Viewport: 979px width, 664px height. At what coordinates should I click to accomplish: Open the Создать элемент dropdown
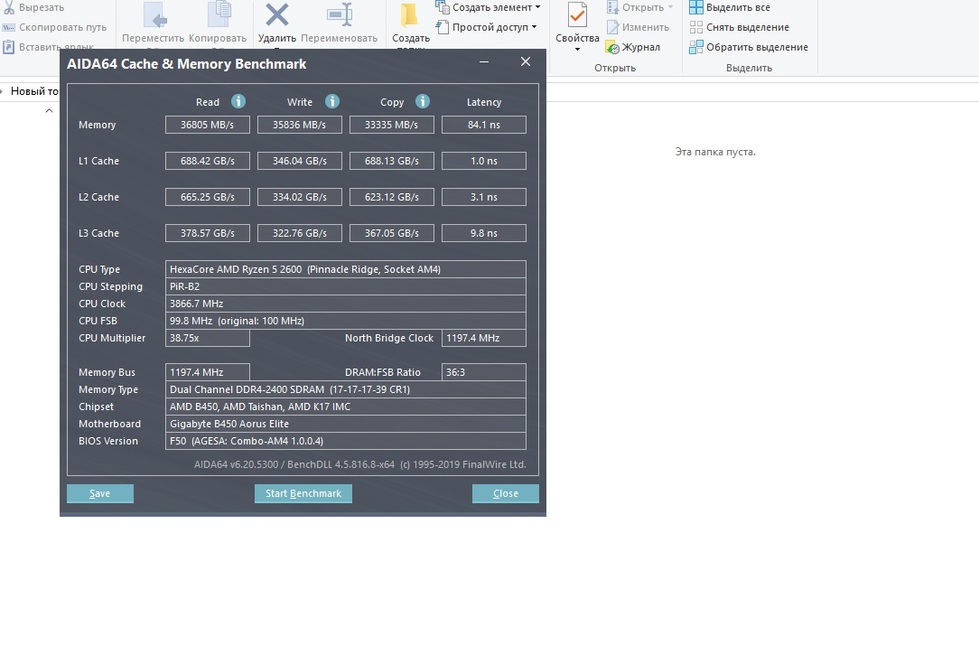[488, 7]
